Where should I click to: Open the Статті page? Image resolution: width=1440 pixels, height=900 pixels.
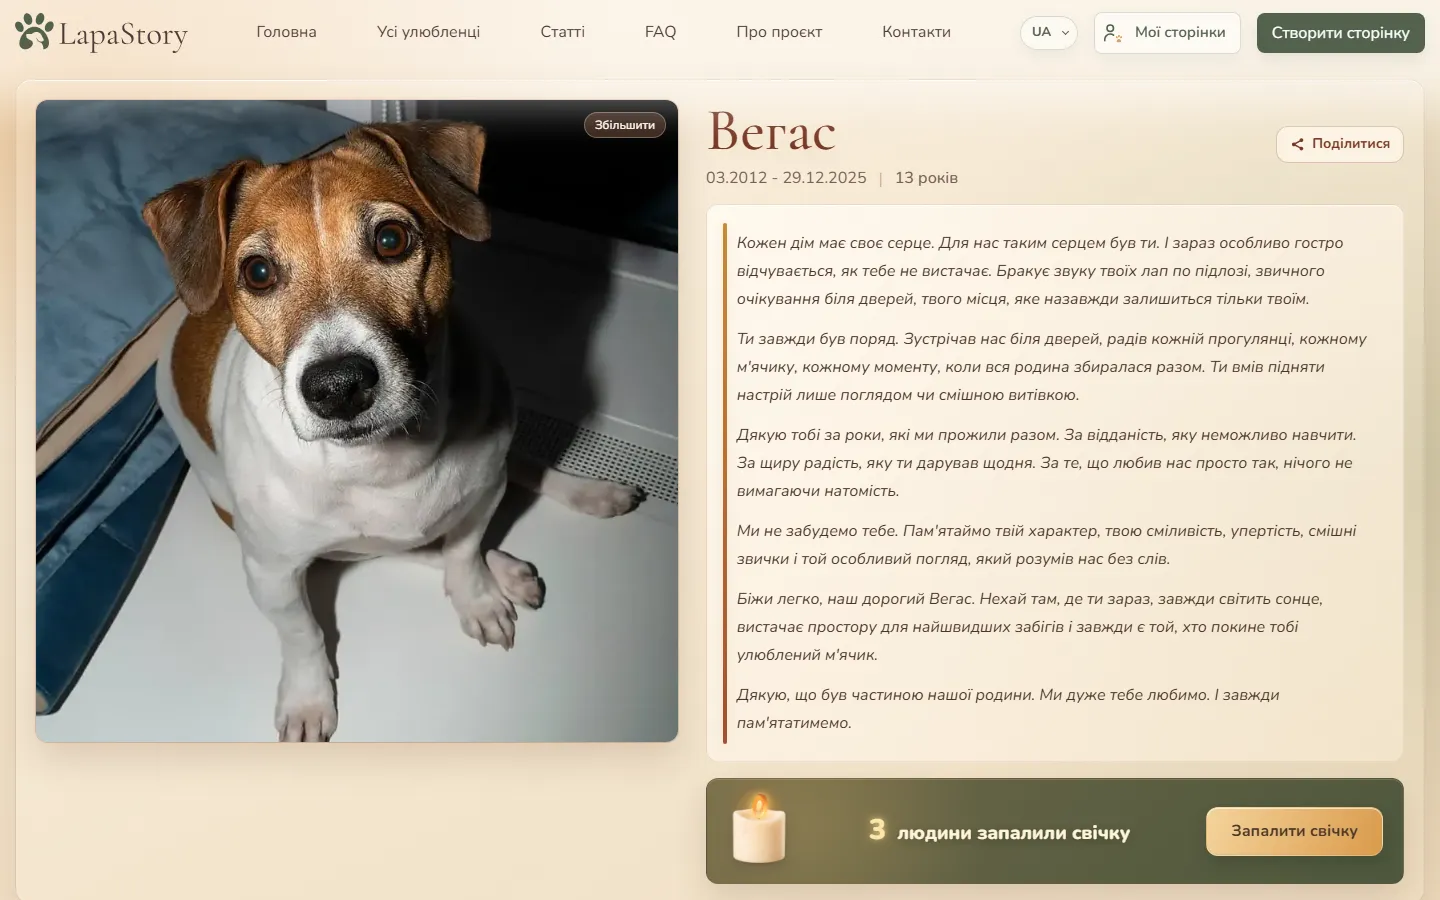point(562,32)
